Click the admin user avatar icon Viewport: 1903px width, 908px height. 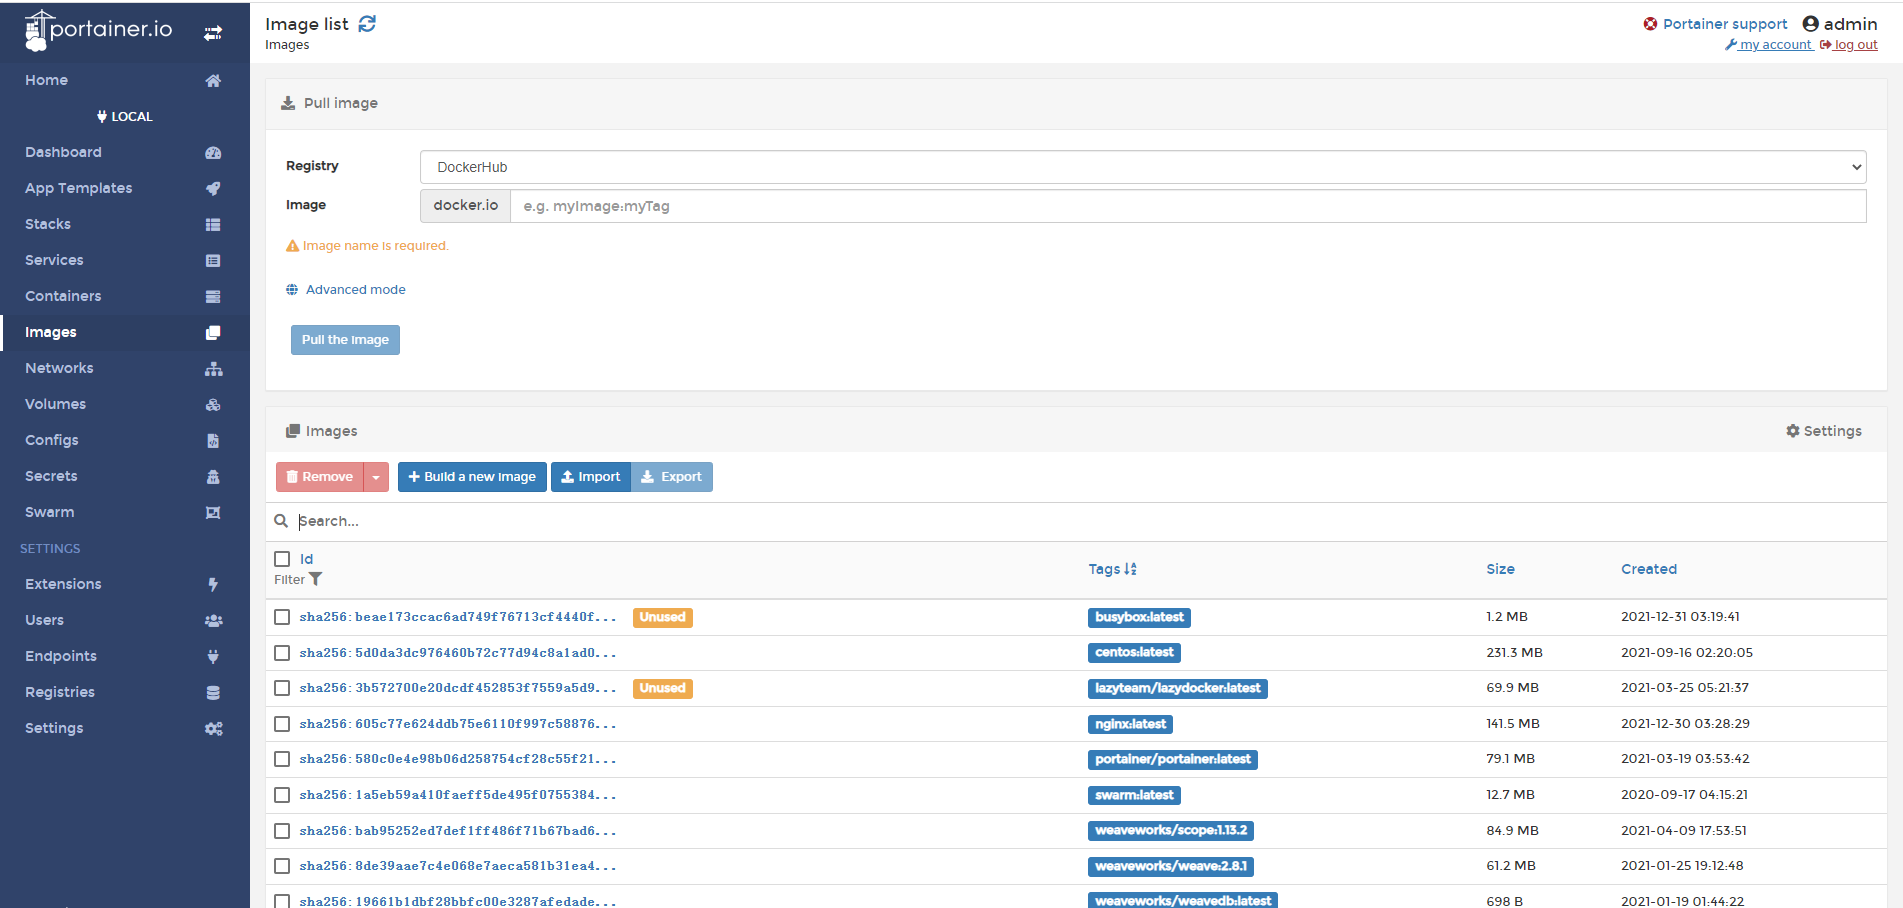tap(1810, 24)
